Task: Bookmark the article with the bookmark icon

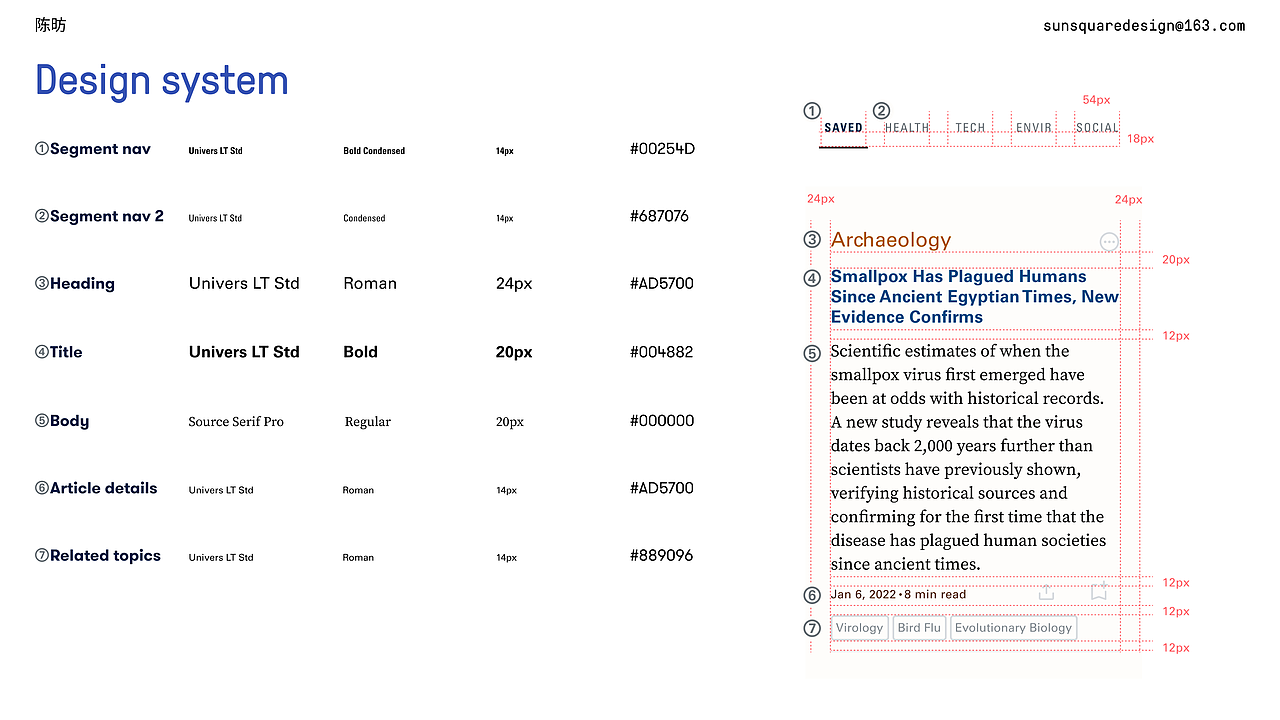Action: click(x=1098, y=593)
